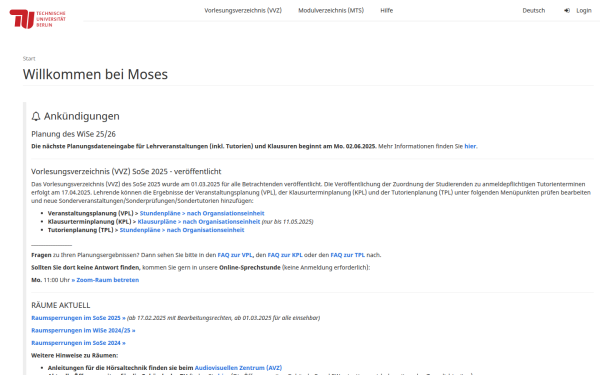The image size is (600, 375).
Task: Open Raumsperrungen im WiSe 2024/25 link
Action: [x=83, y=331]
